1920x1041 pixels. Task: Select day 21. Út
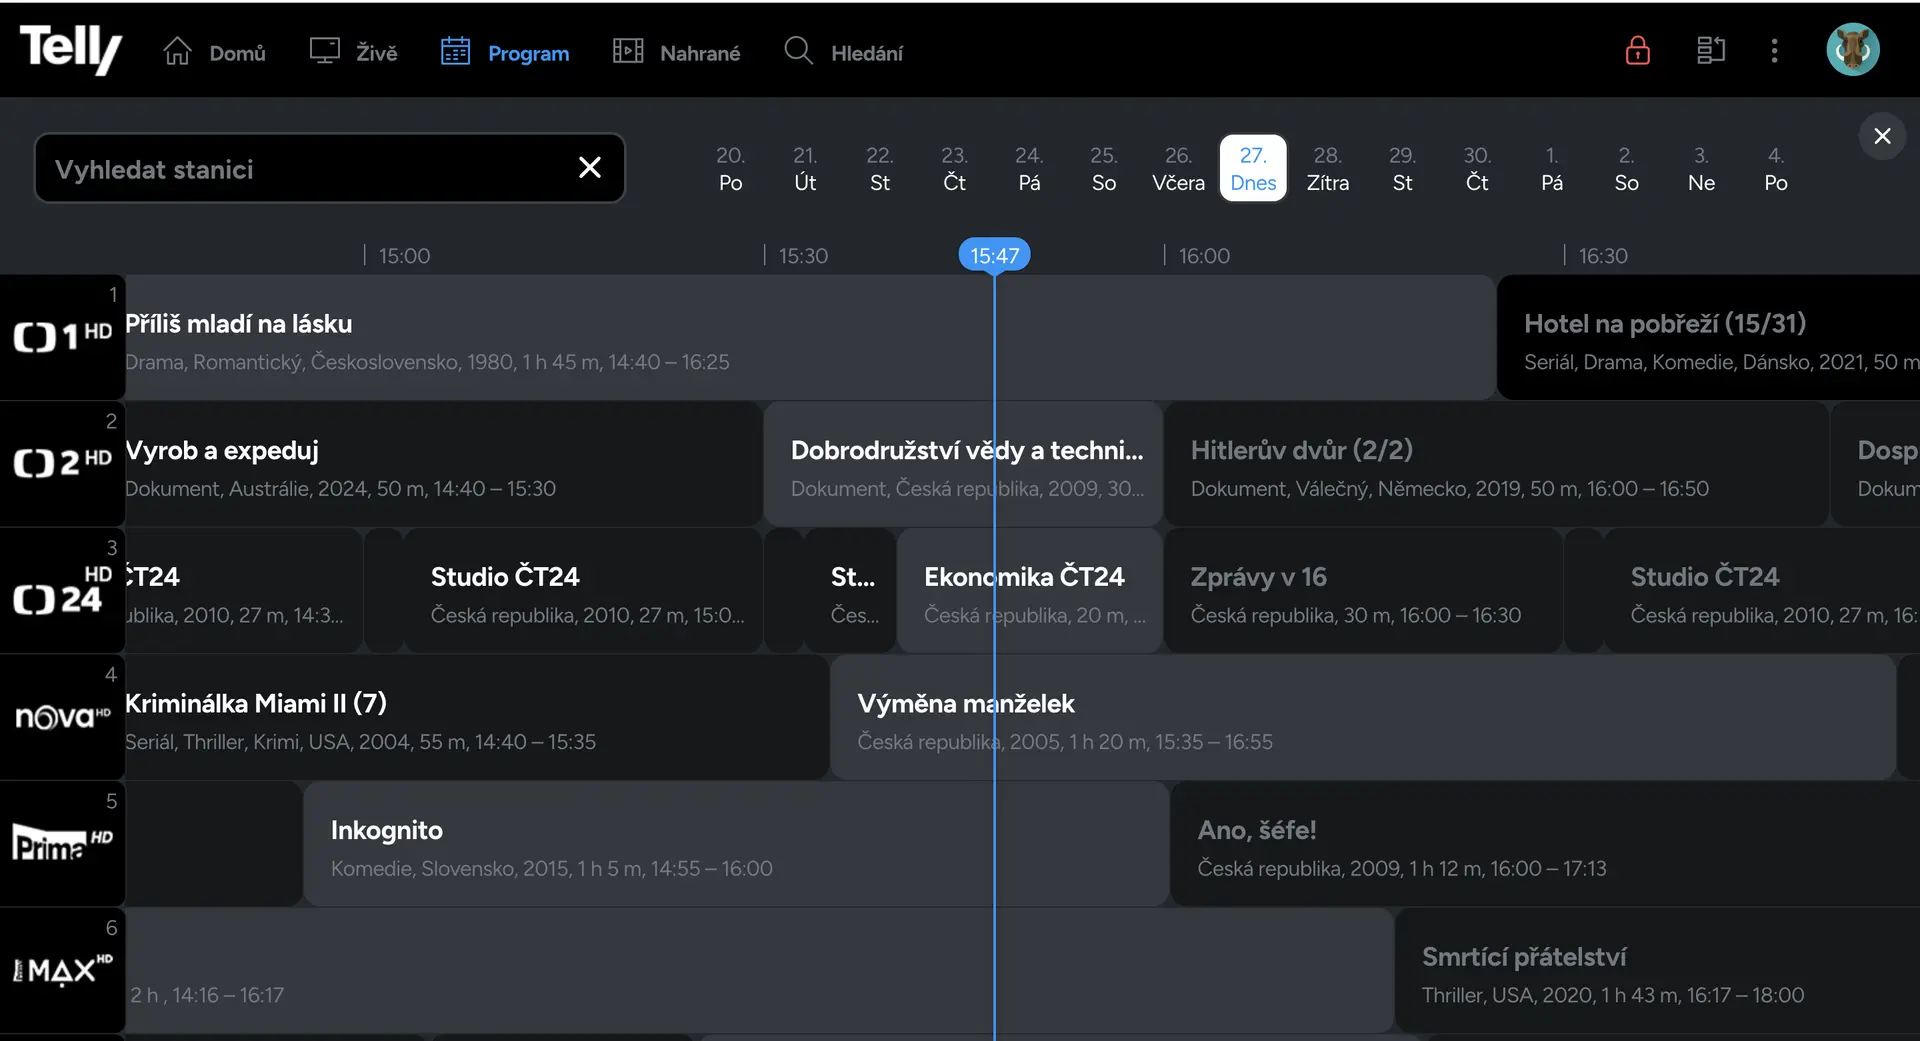click(805, 168)
